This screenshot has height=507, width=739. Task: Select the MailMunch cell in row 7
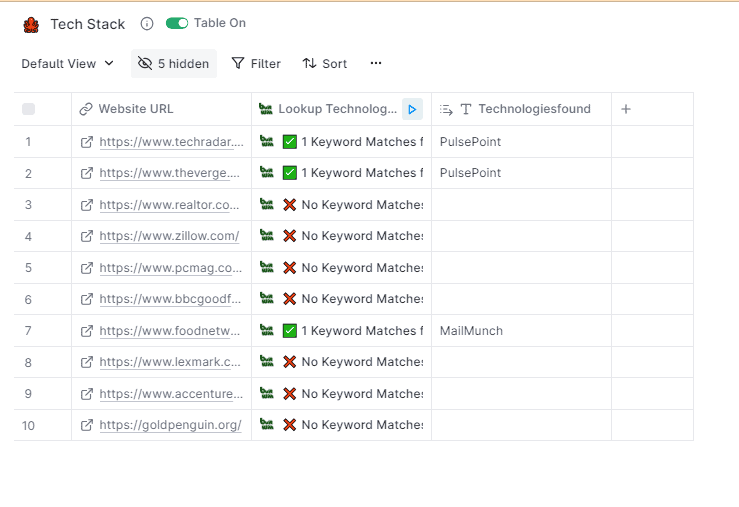pyautogui.click(x=521, y=331)
